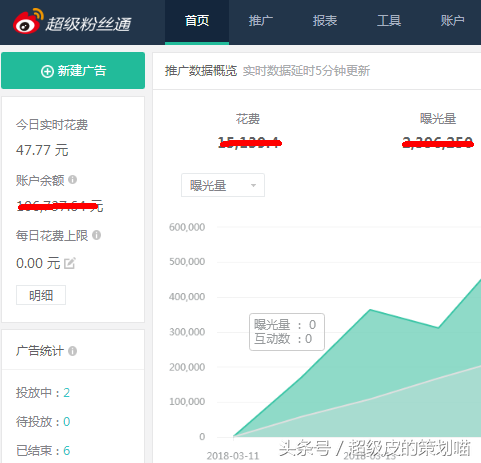481x463 pixels.
Task: Switch to the 推广 tab
Action: pos(261,21)
